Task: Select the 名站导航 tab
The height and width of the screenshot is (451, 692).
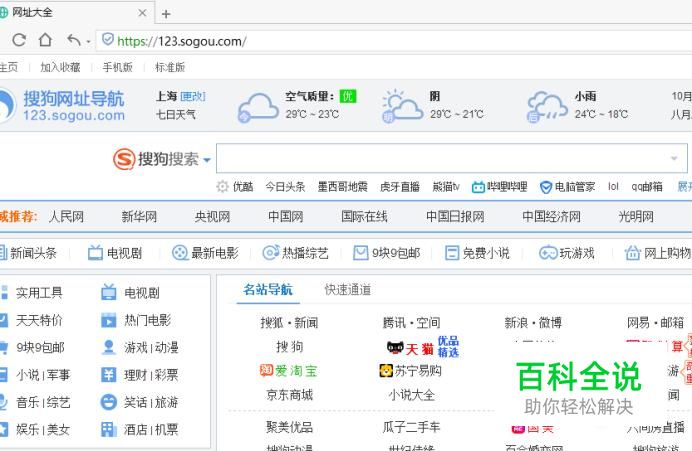Action: click(x=268, y=290)
